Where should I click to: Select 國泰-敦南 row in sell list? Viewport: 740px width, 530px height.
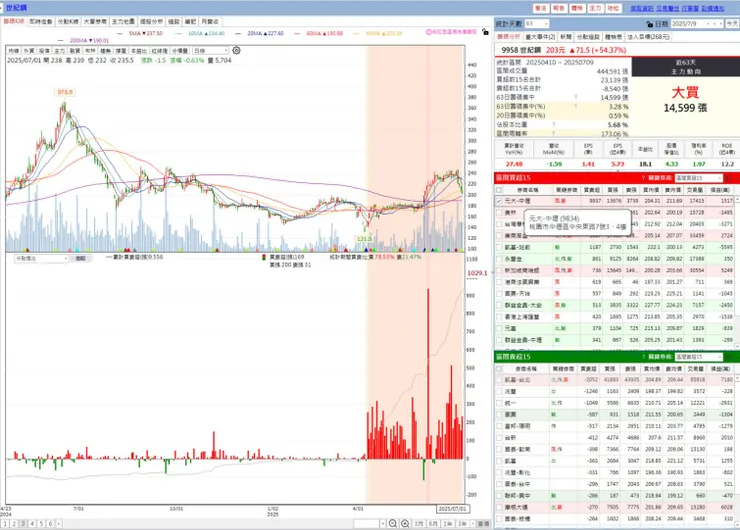point(614,449)
